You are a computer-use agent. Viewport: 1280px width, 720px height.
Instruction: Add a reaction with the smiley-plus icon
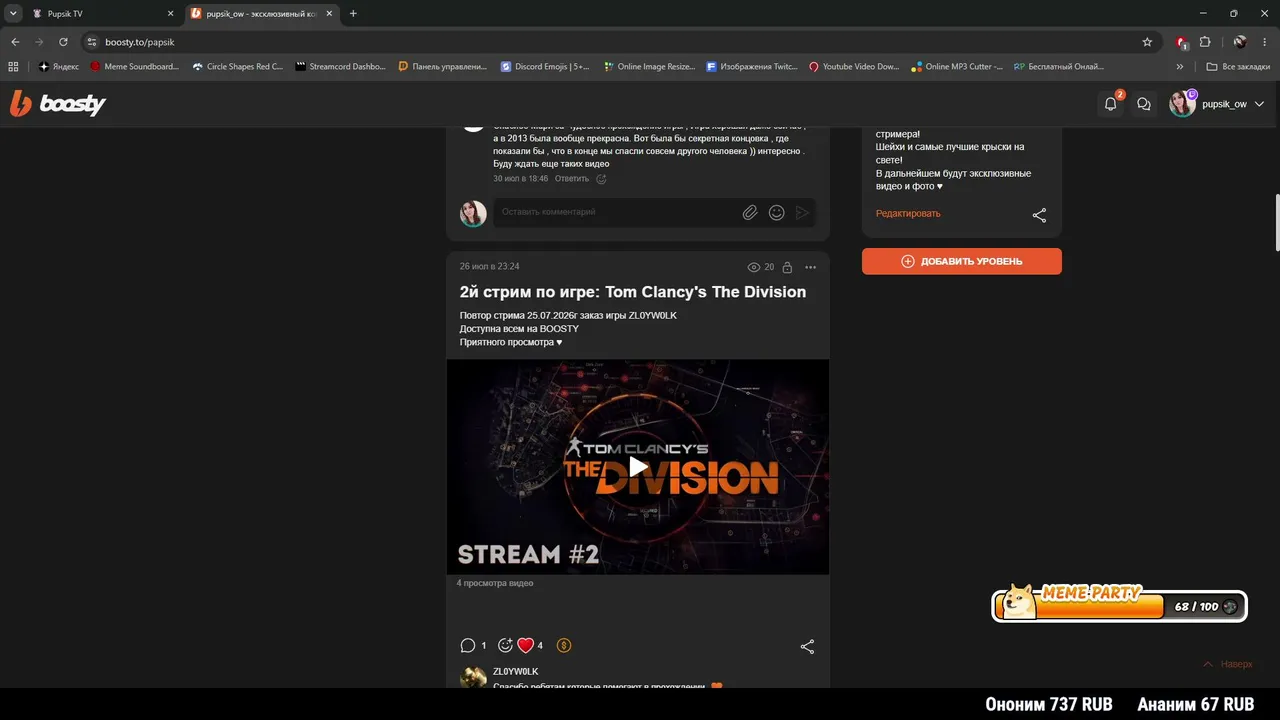505,646
